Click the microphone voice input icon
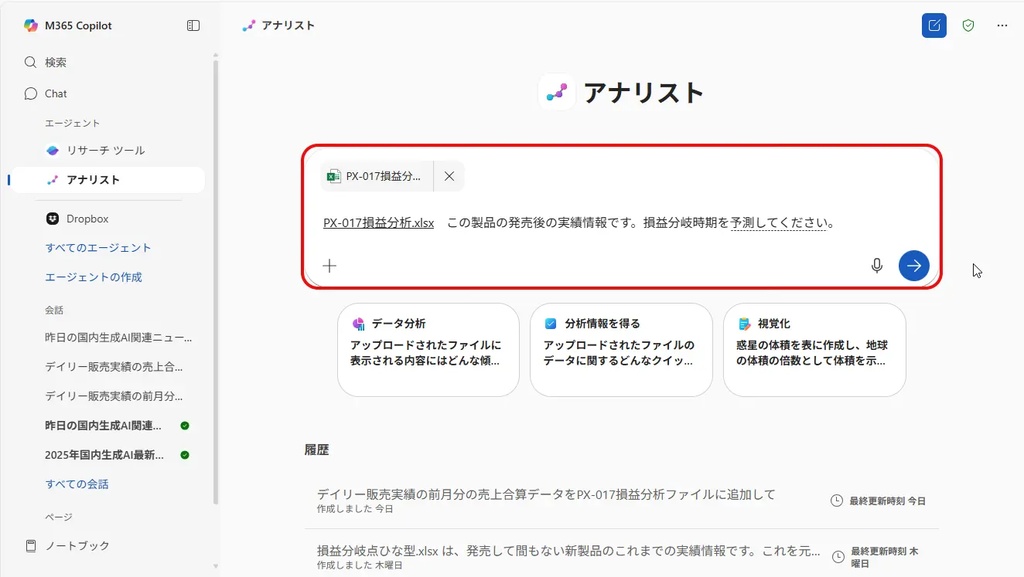This screenshot has width=1024, height=577. click(877, 265)
